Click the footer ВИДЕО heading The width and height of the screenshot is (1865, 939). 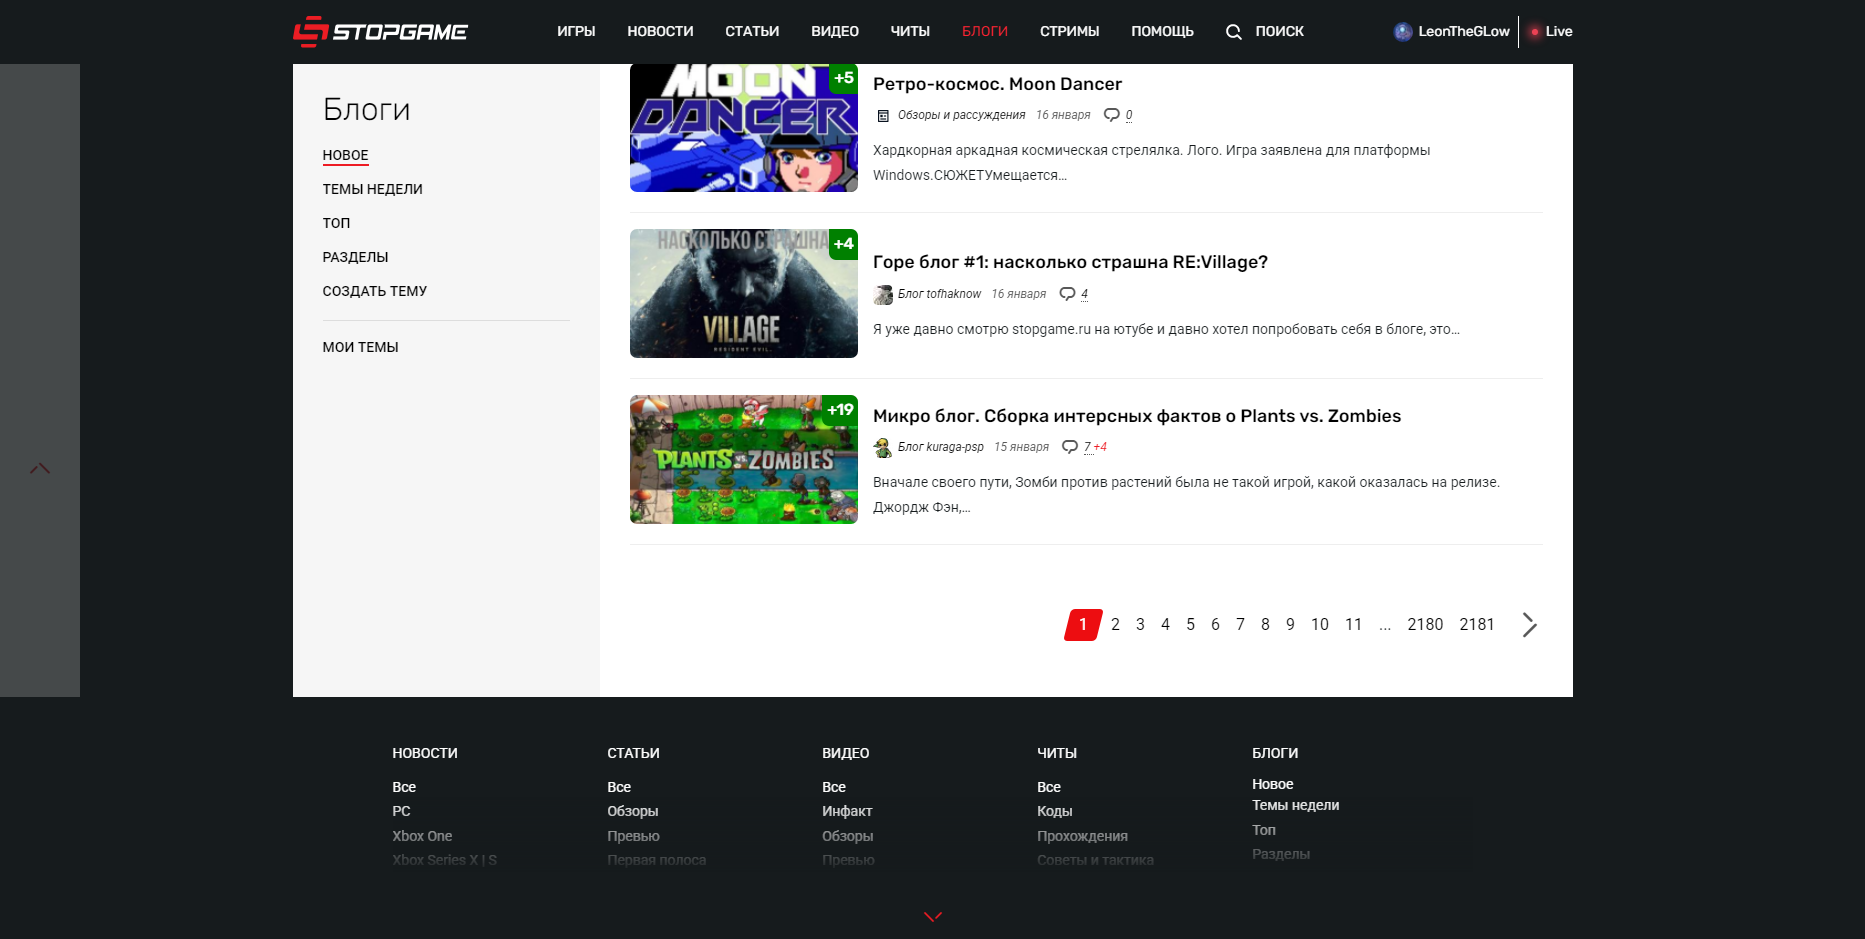[x=845, y=753]
